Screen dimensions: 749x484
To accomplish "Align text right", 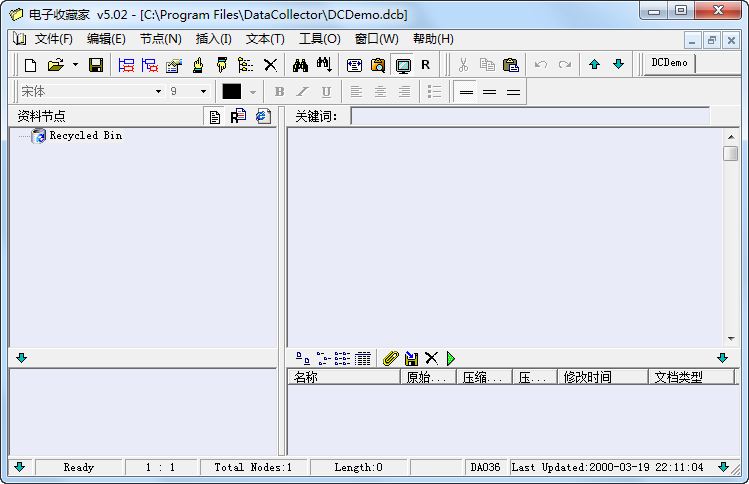I will (405, 91).
